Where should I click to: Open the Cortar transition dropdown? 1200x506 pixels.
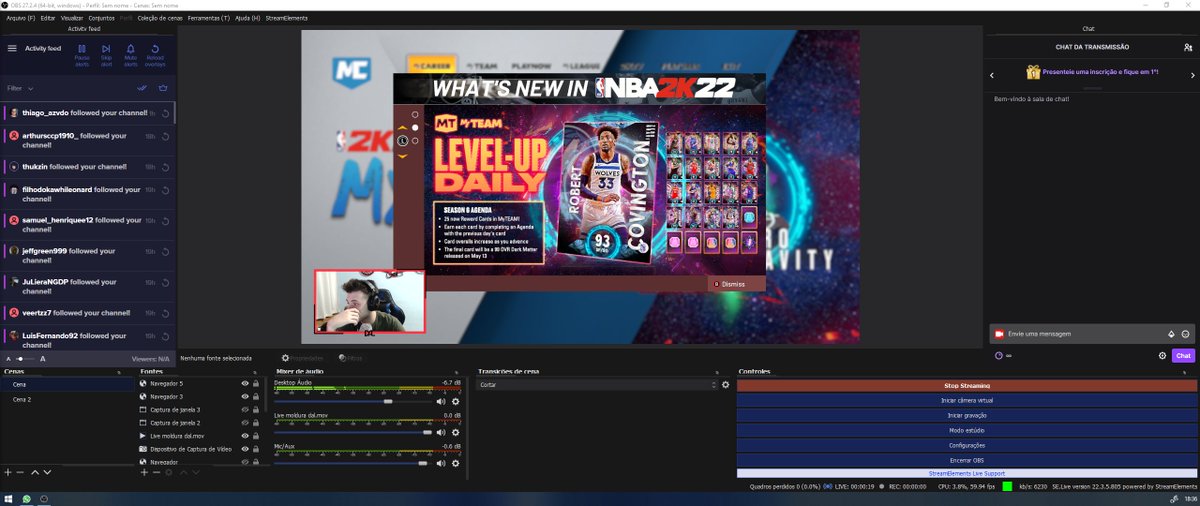click(x=597, y=384)
